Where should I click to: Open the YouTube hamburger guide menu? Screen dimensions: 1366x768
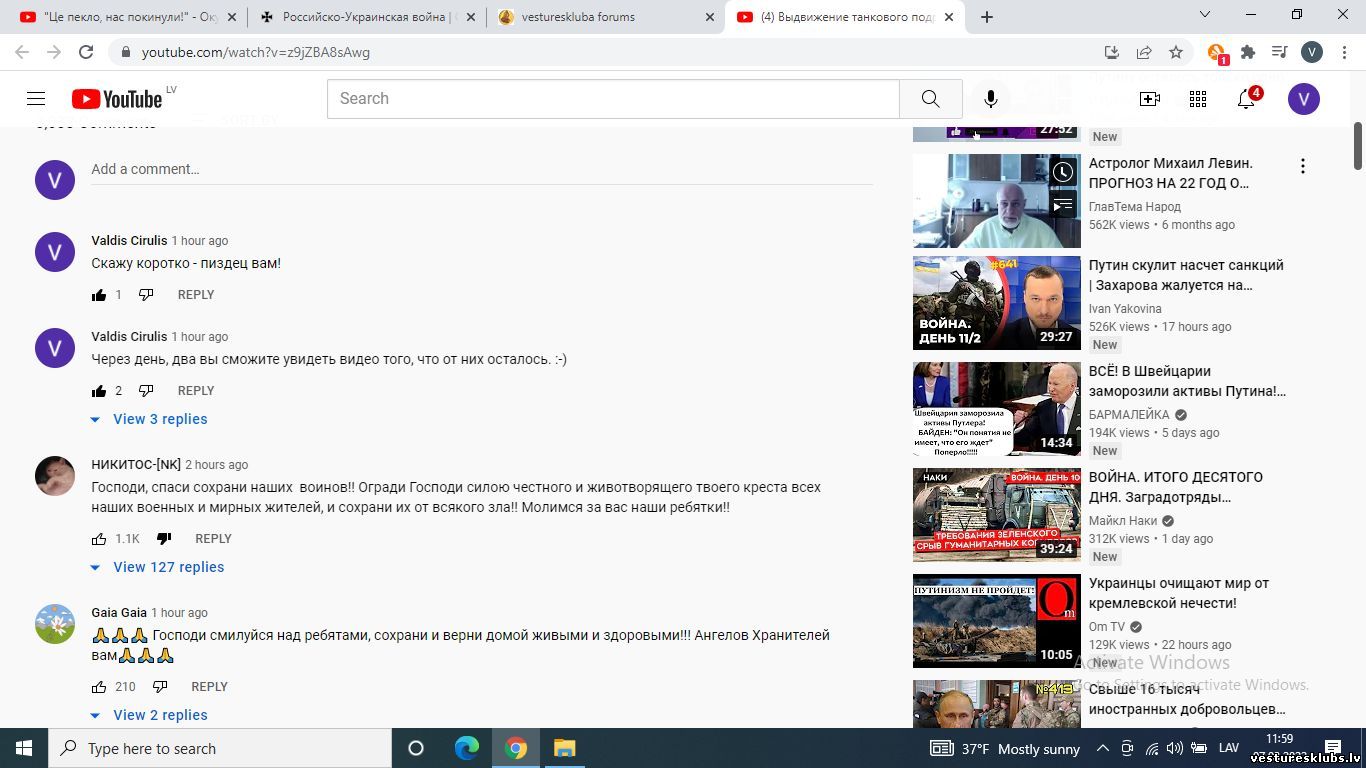click(x=36, y=98)
